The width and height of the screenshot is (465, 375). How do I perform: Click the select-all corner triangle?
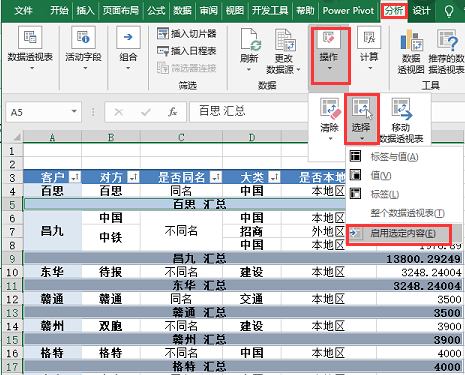(x=17, y=137)
